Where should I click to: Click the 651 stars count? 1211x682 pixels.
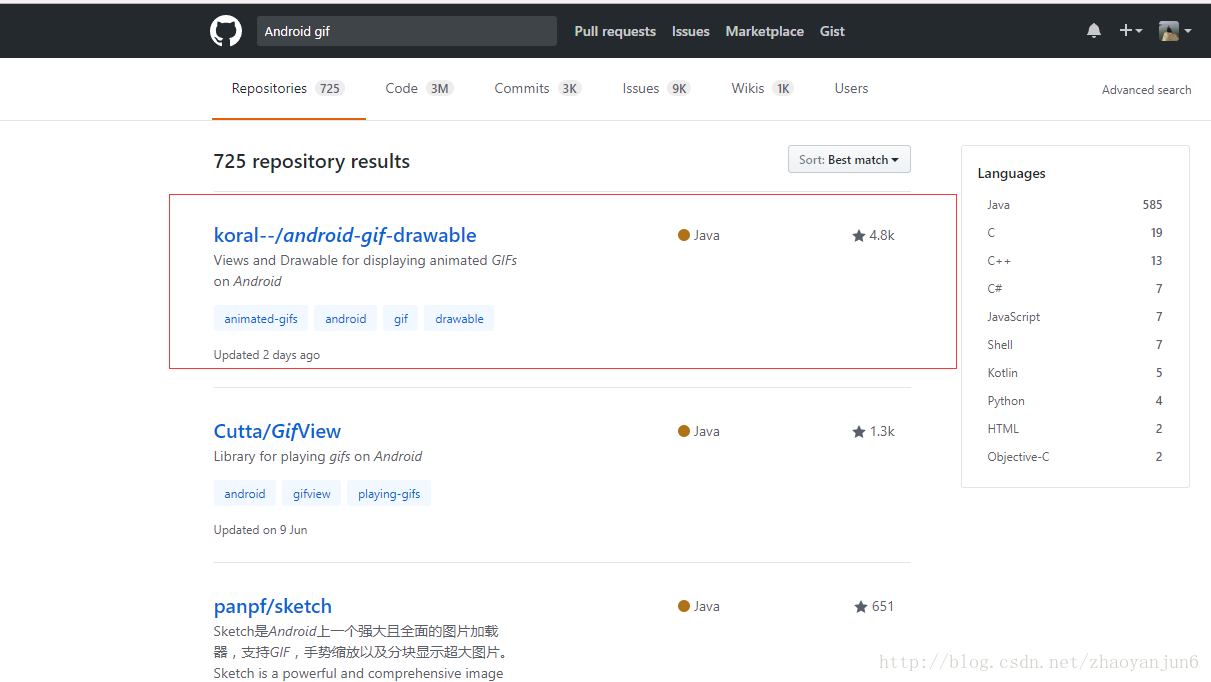click(874, 607)
